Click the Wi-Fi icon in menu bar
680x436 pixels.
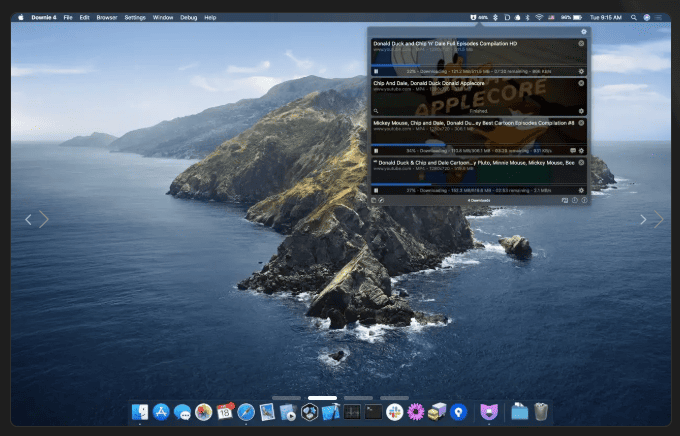pyautogui.click(x=539, y=17)
